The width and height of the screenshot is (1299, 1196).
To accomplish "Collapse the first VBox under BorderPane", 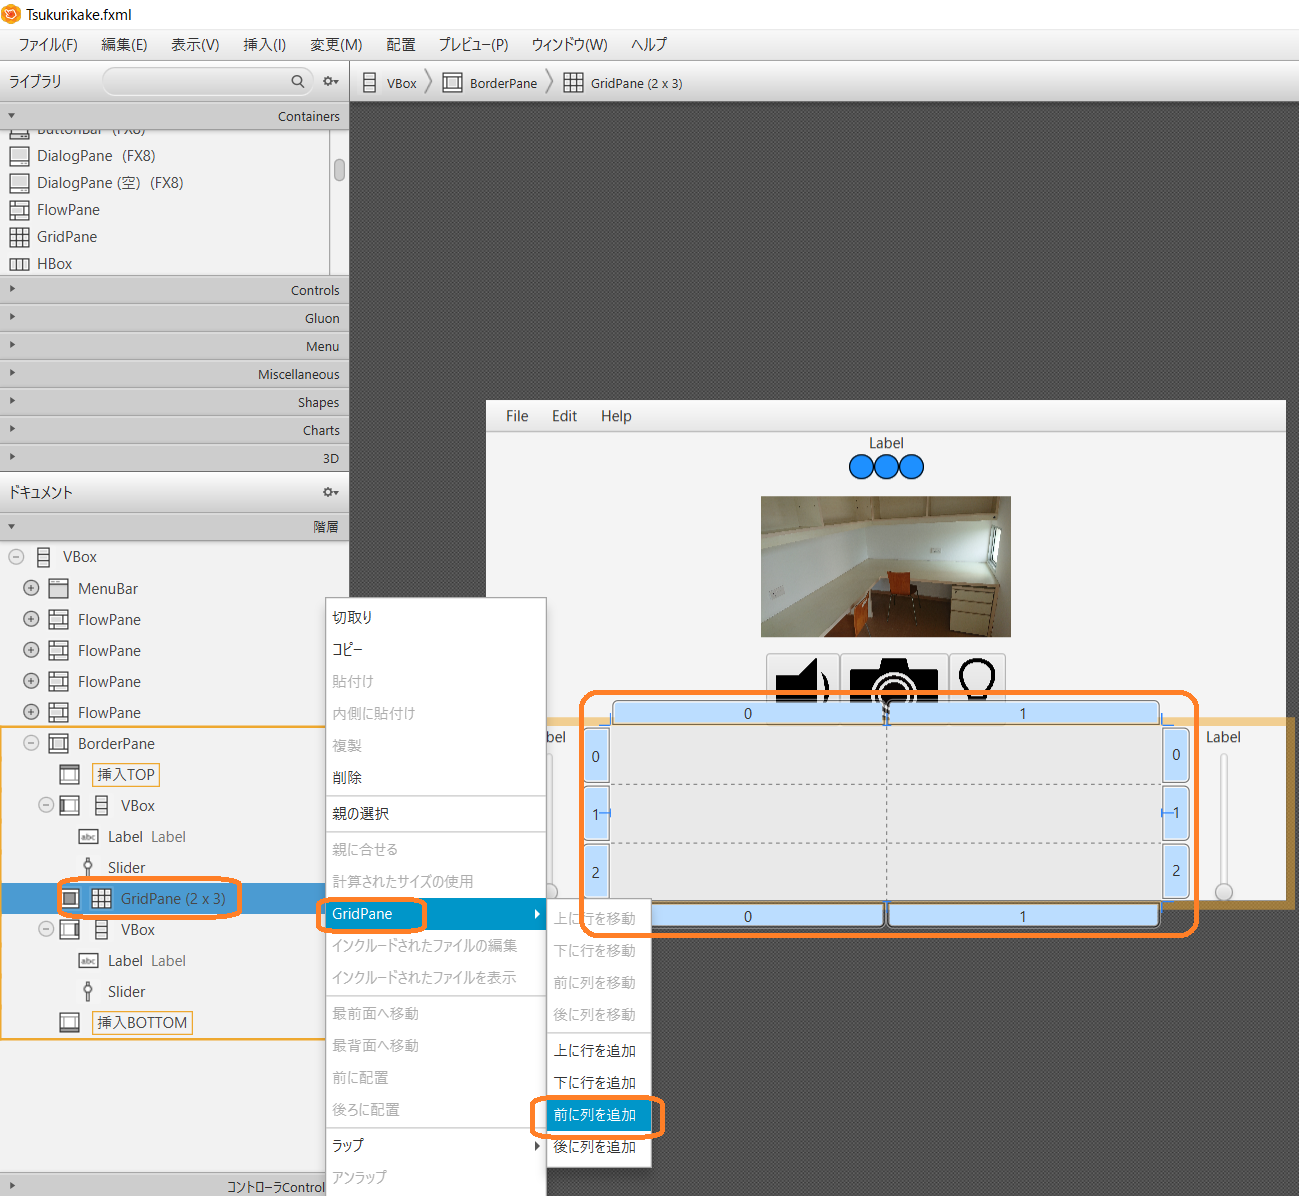I will 45,805.
